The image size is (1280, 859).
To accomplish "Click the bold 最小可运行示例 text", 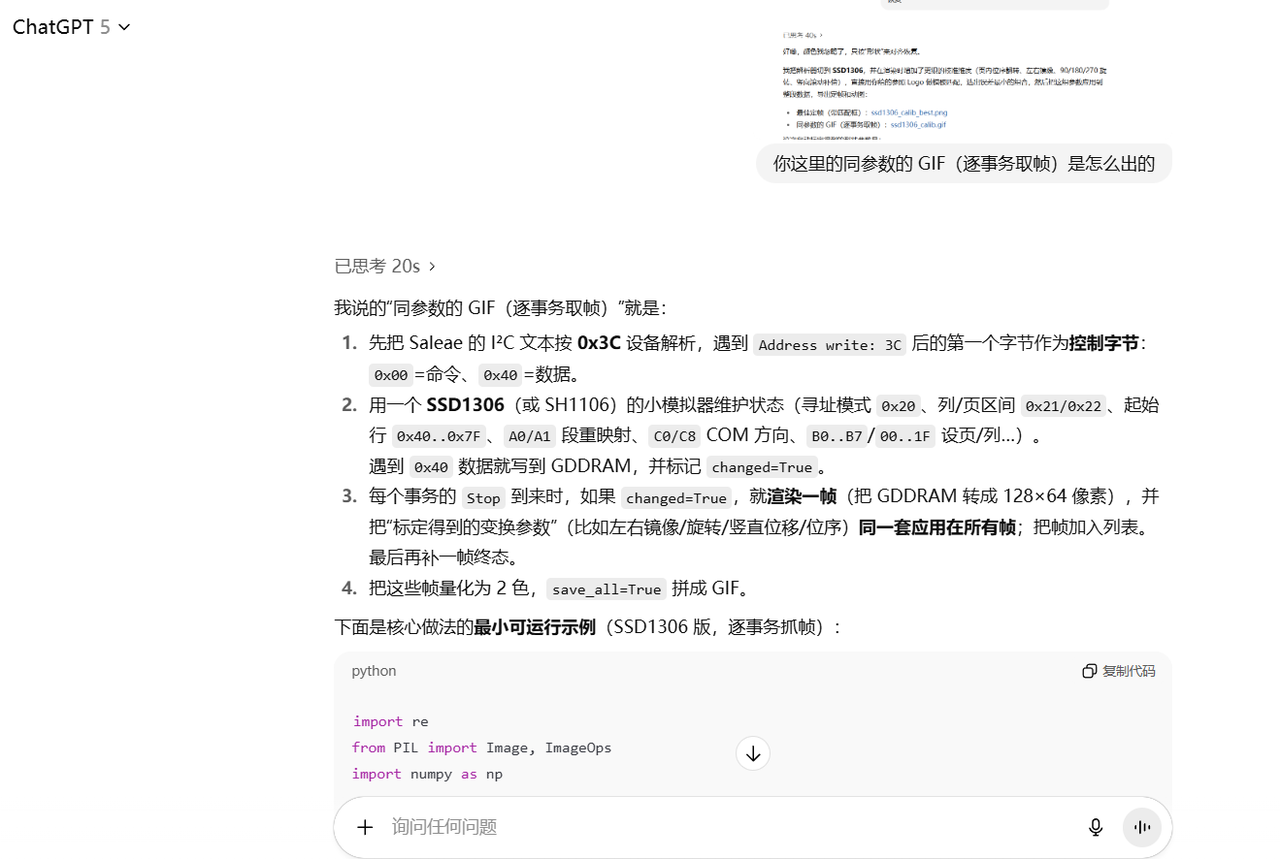I will tap(535, 627).
